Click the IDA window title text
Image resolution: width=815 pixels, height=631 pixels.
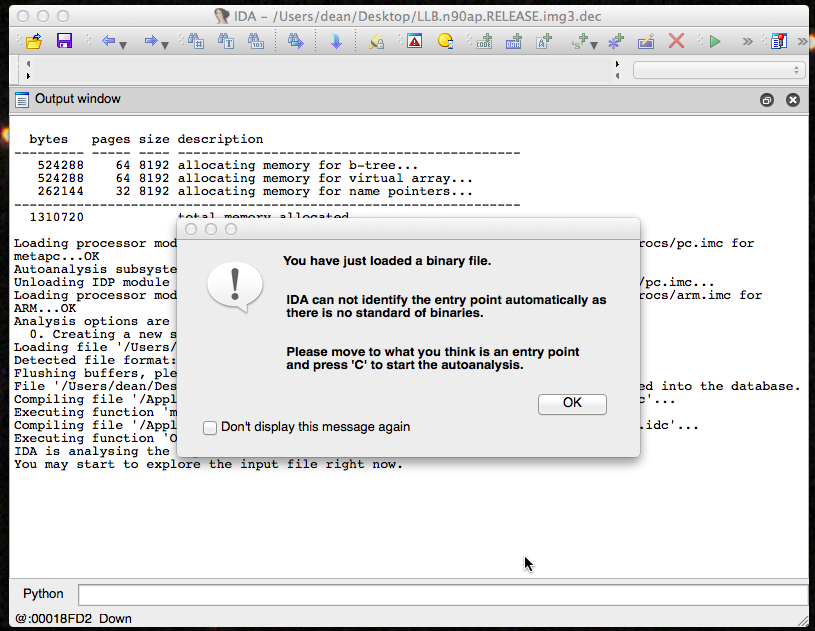click(x=417, y=17)
